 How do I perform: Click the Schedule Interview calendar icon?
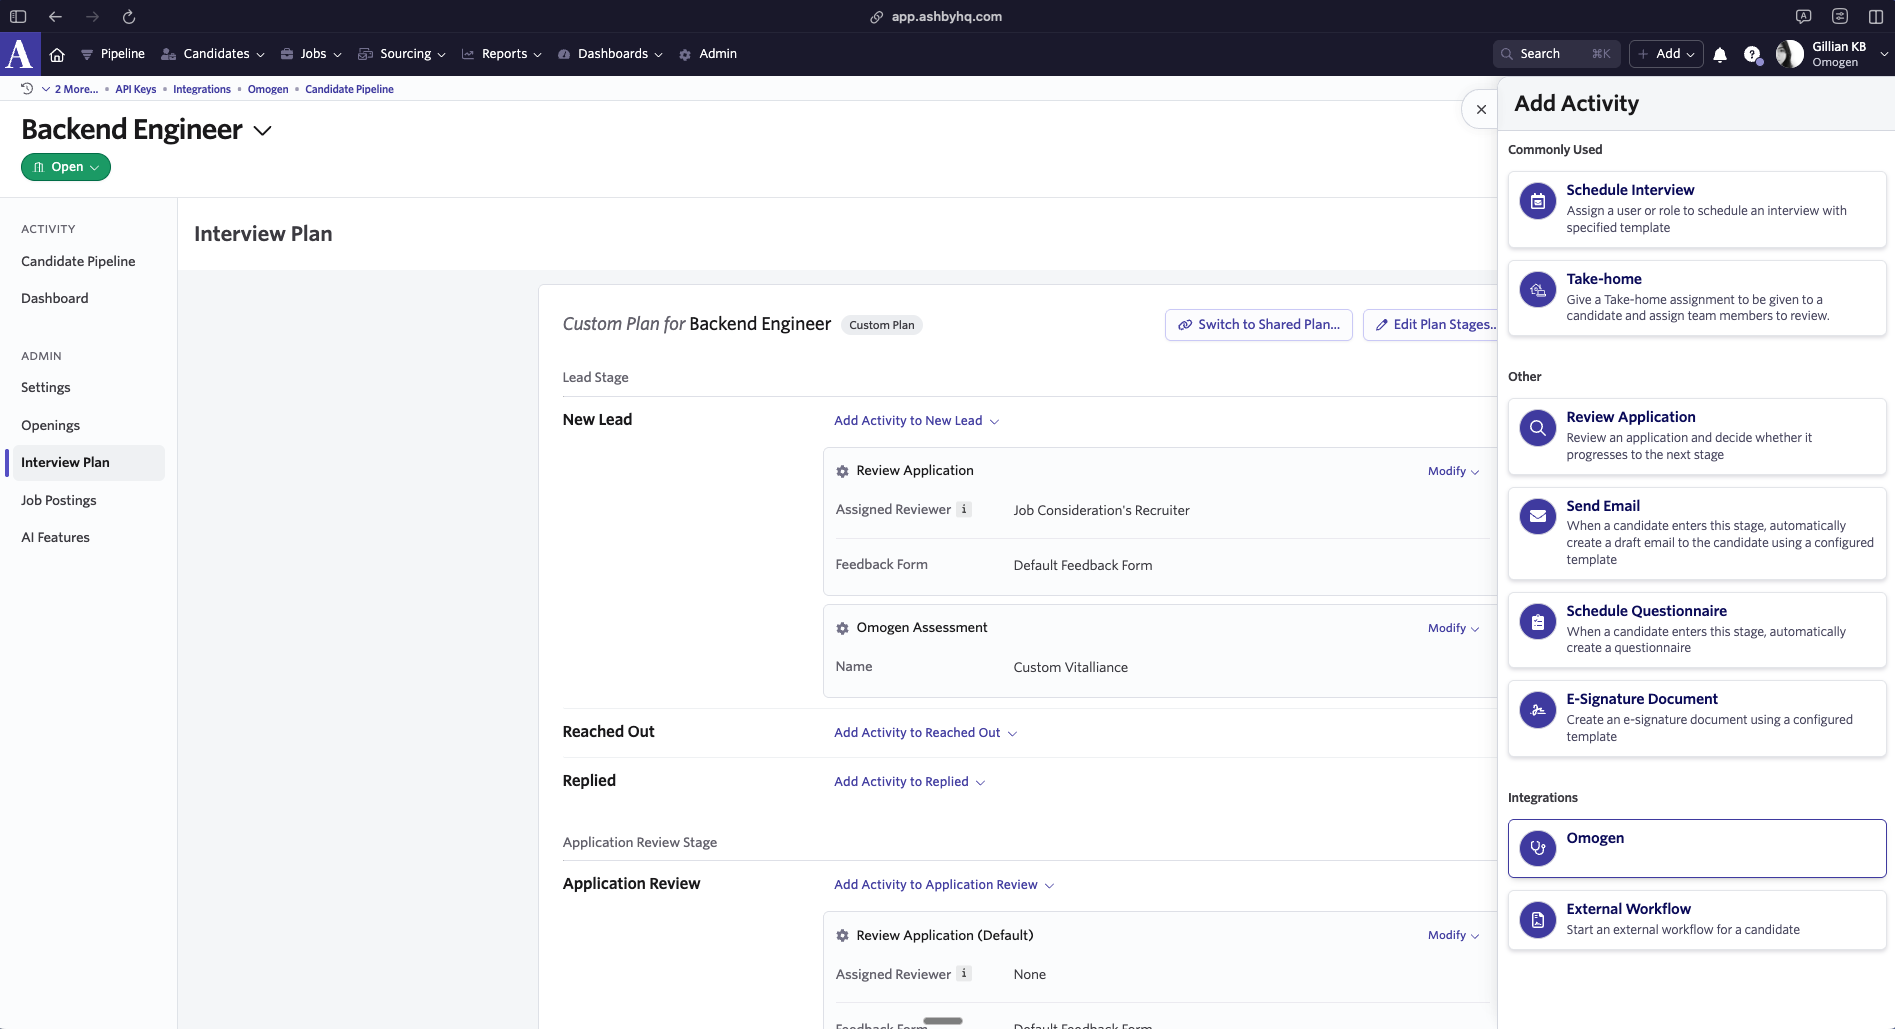coord(1538,201)
